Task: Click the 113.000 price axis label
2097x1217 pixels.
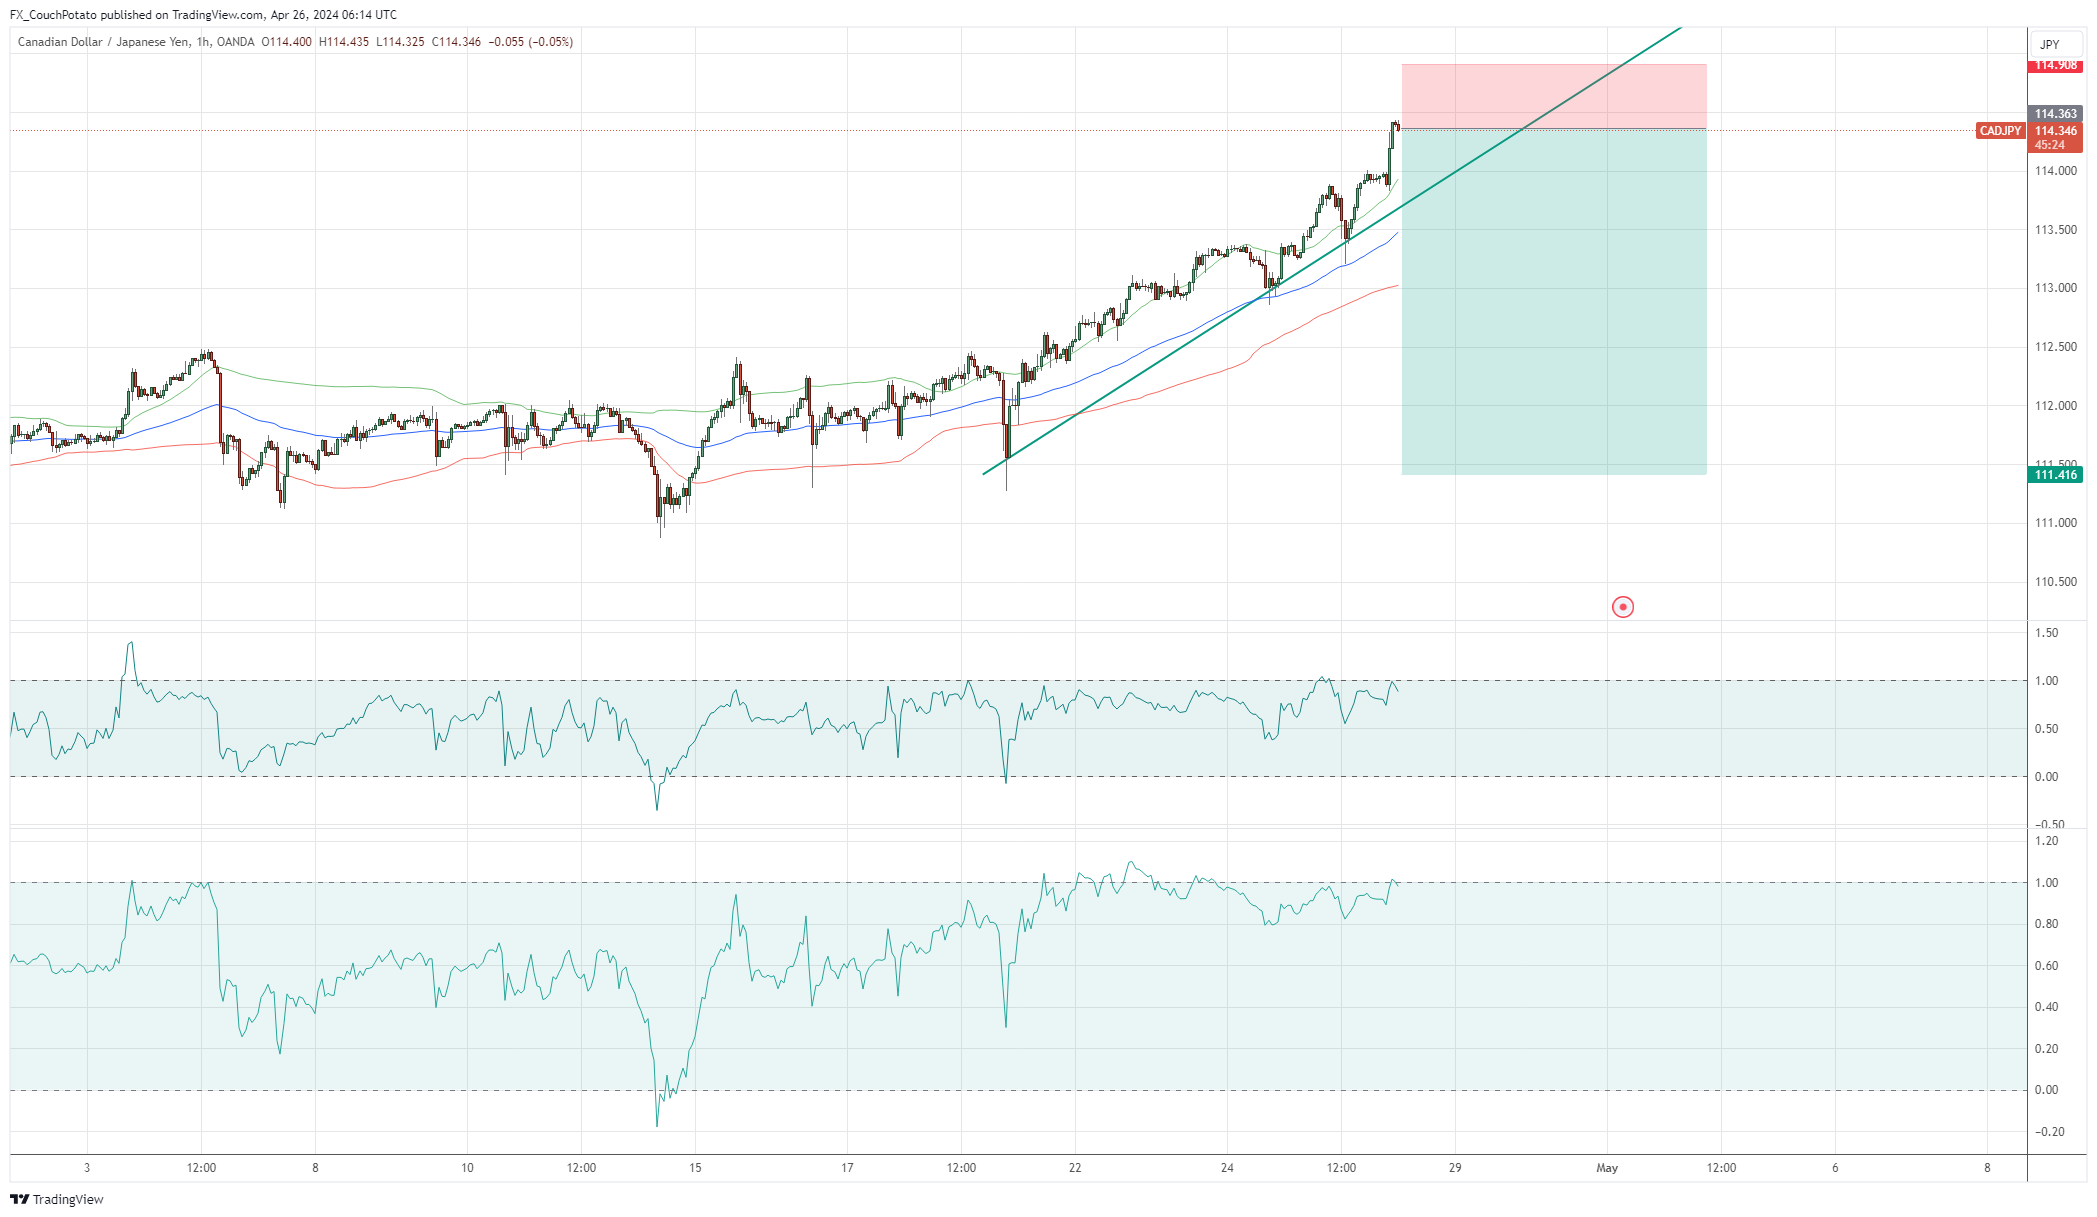Action: pos(2055,288)
